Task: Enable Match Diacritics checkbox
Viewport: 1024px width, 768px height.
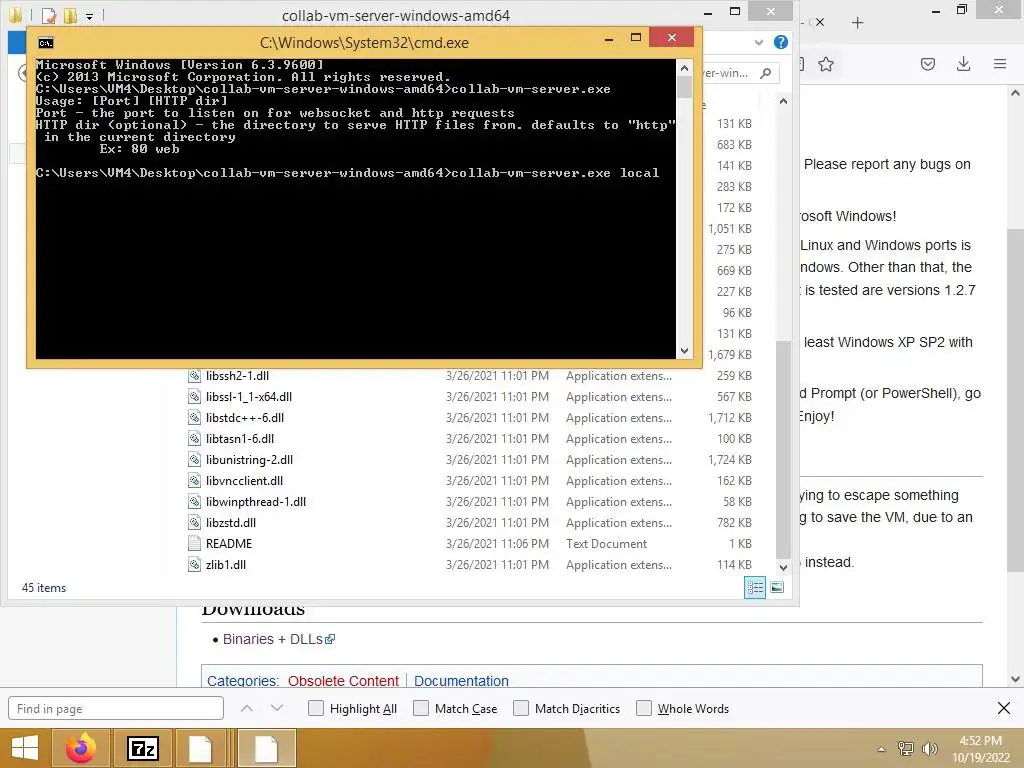Action: point(520,708)
